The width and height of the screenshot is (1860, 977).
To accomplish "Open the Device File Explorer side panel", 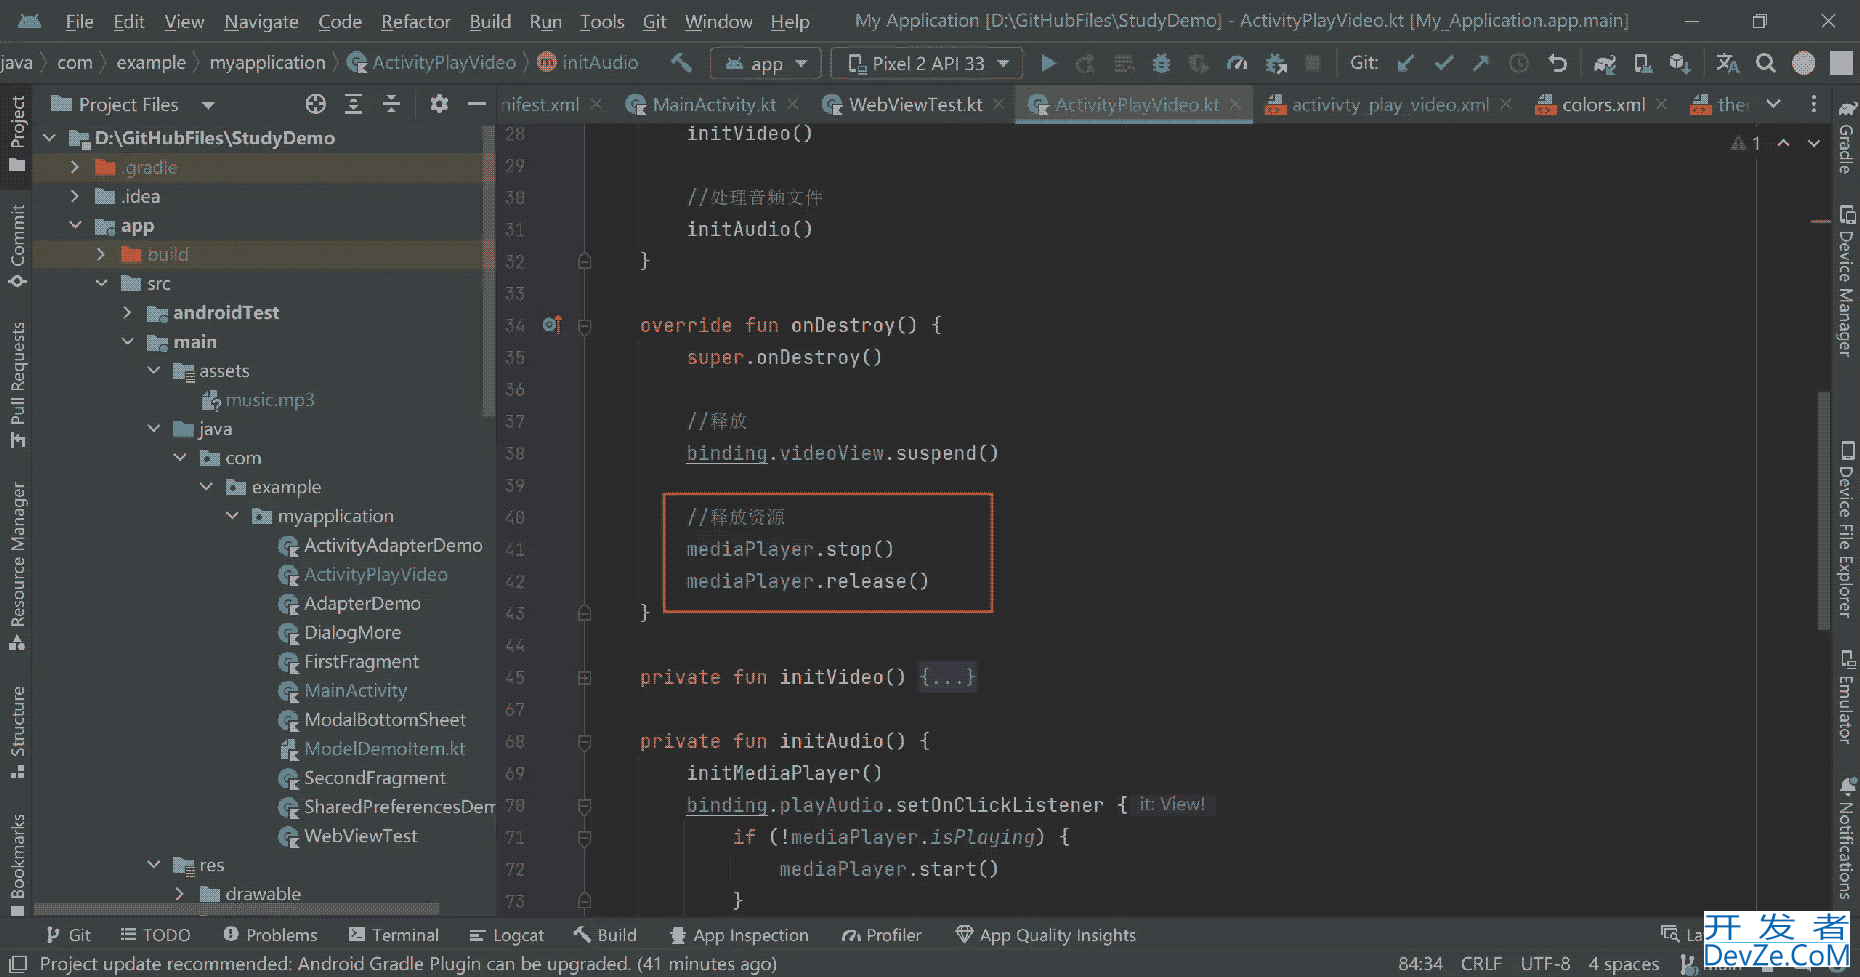I will [x=1846, y=530].
